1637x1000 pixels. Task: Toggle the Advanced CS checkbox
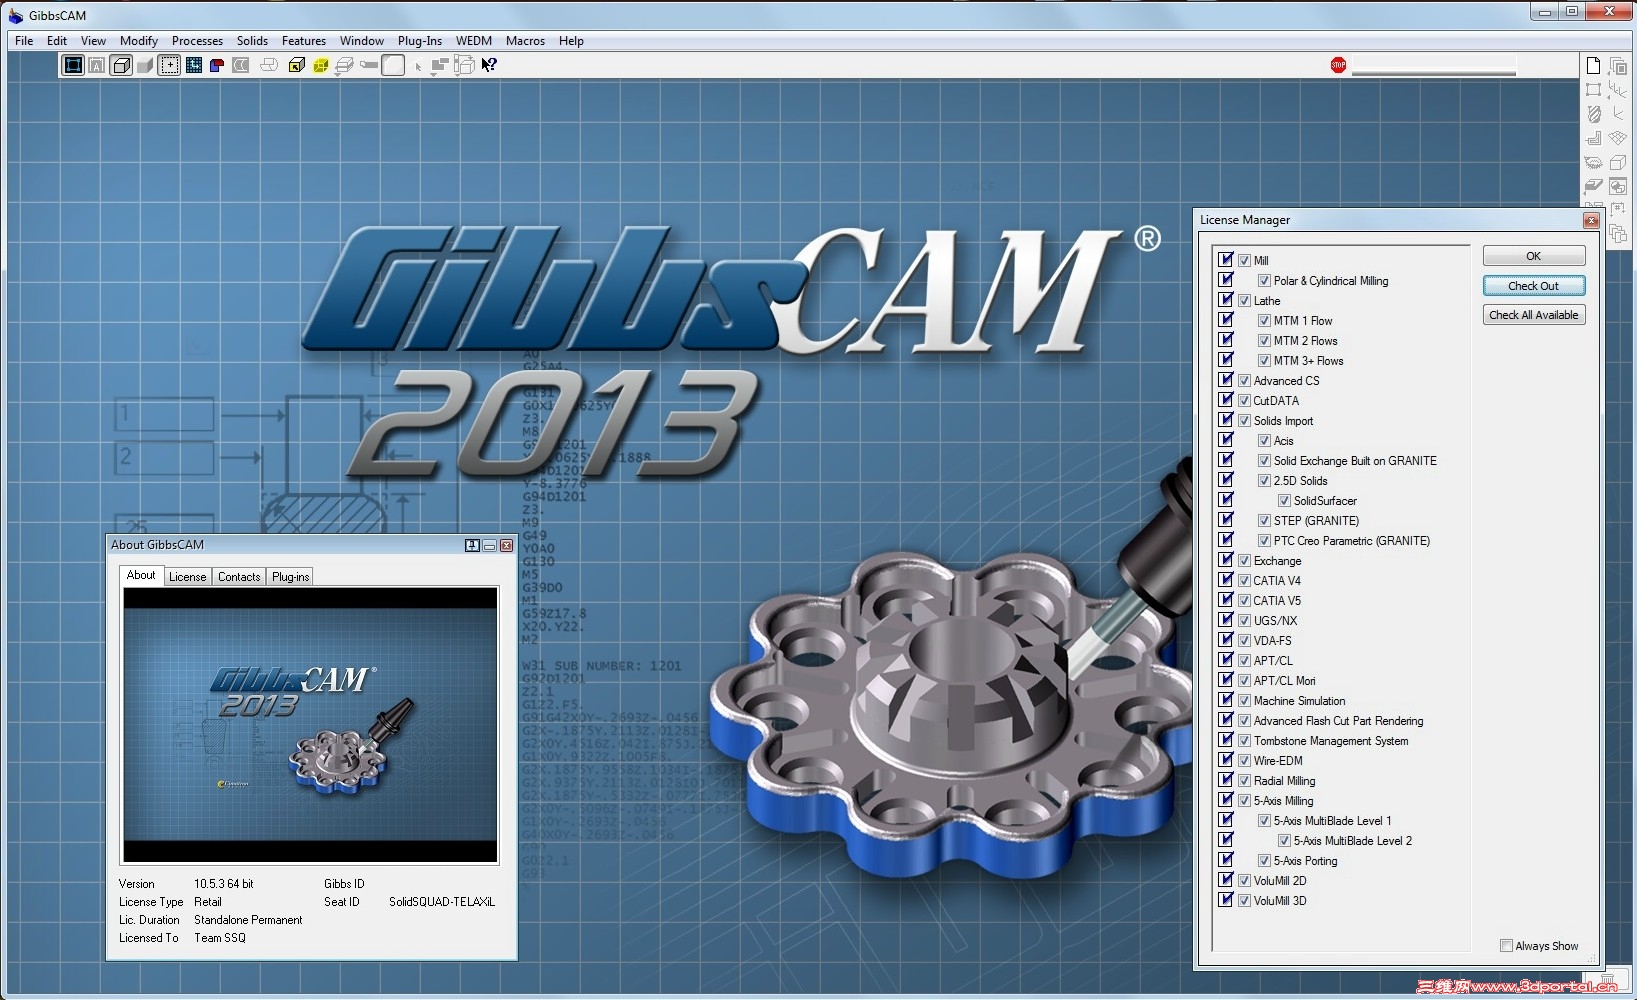tap(1245, 380)
